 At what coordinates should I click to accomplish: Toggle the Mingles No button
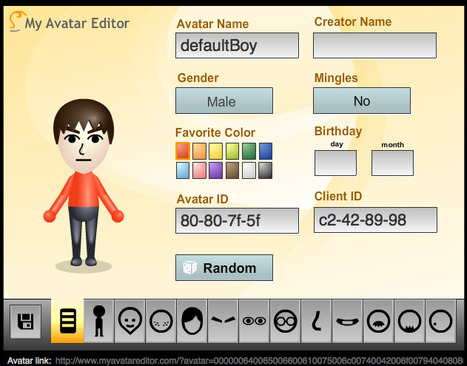(x=362, y=101)
